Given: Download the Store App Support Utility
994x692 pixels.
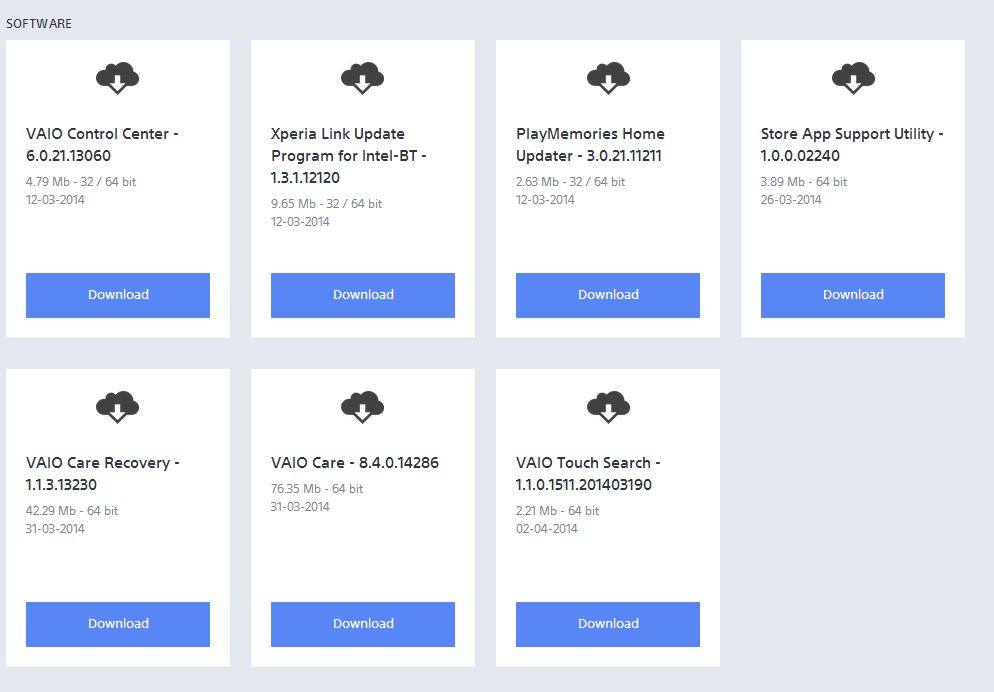Looking at the screenshot, I should click(853, 295).
